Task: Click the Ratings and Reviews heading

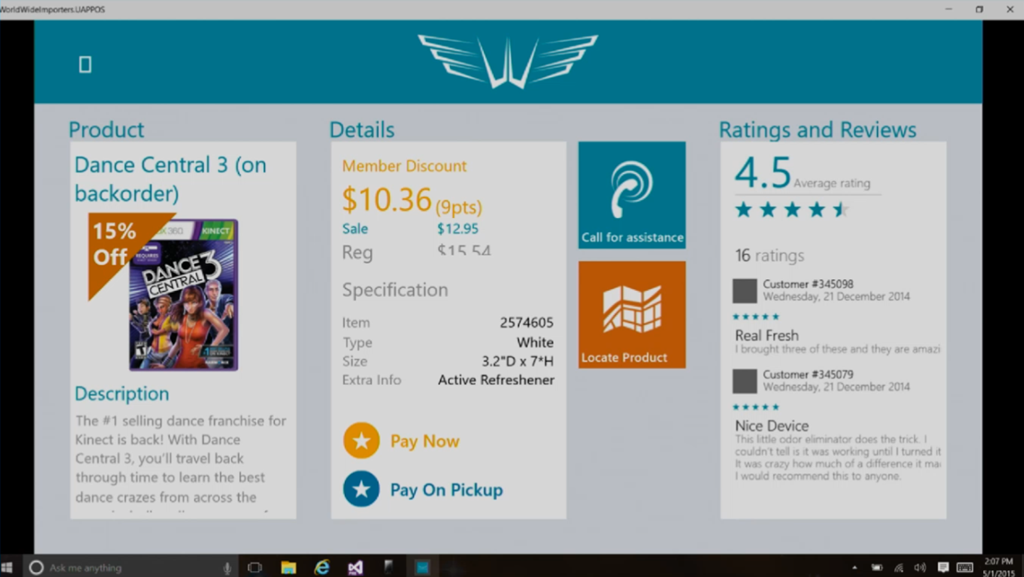Action: (818, 130)
